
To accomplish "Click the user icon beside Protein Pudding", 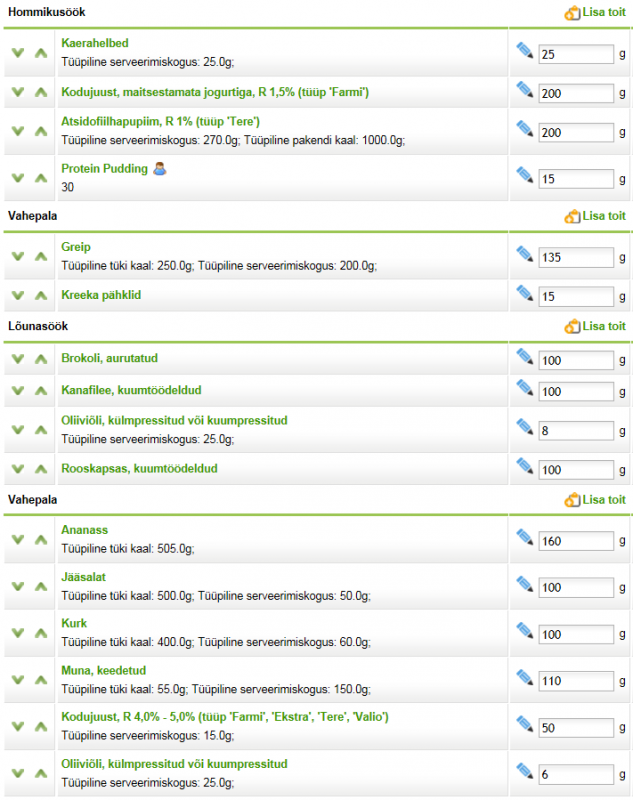I will (x=160, y=169).
